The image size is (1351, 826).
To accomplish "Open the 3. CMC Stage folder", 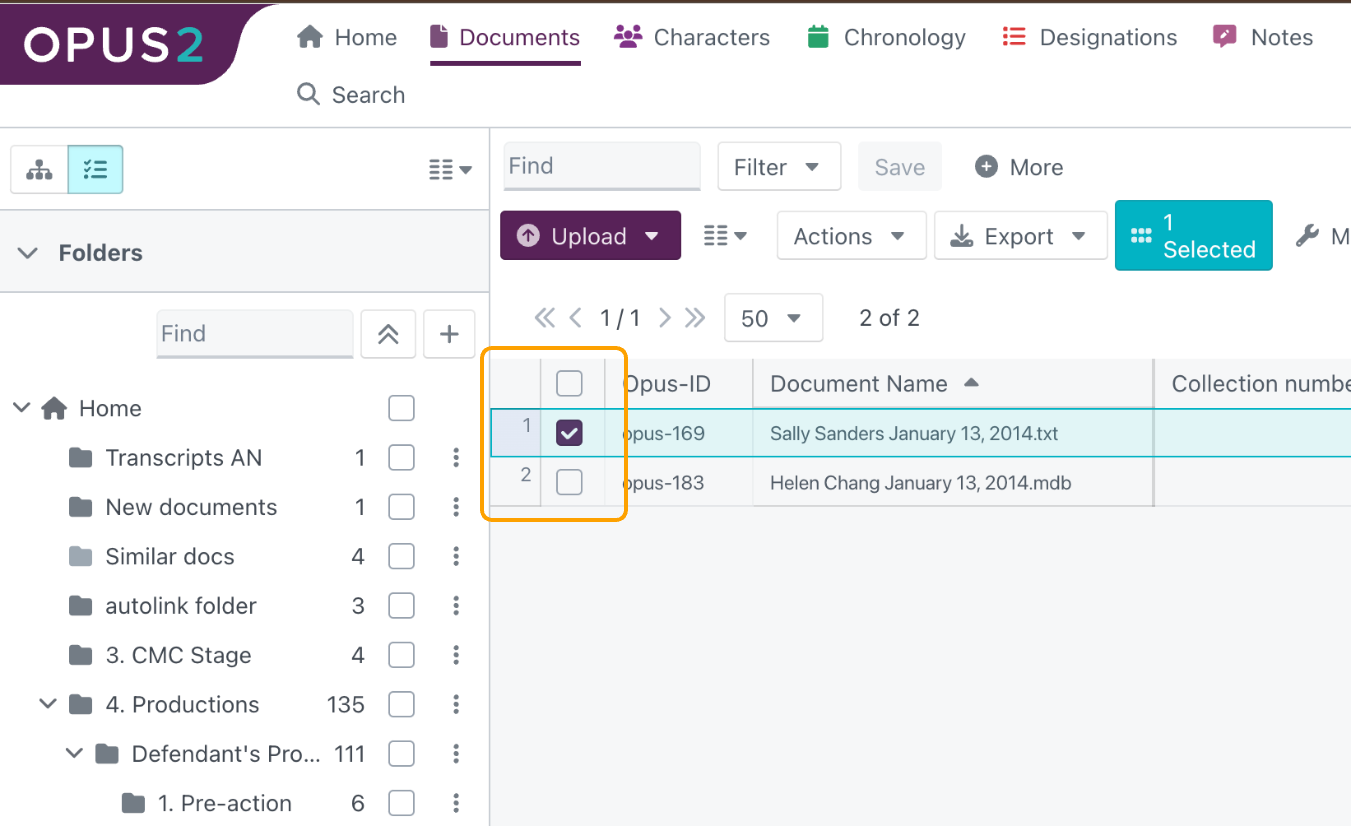I will click(178, 655).
